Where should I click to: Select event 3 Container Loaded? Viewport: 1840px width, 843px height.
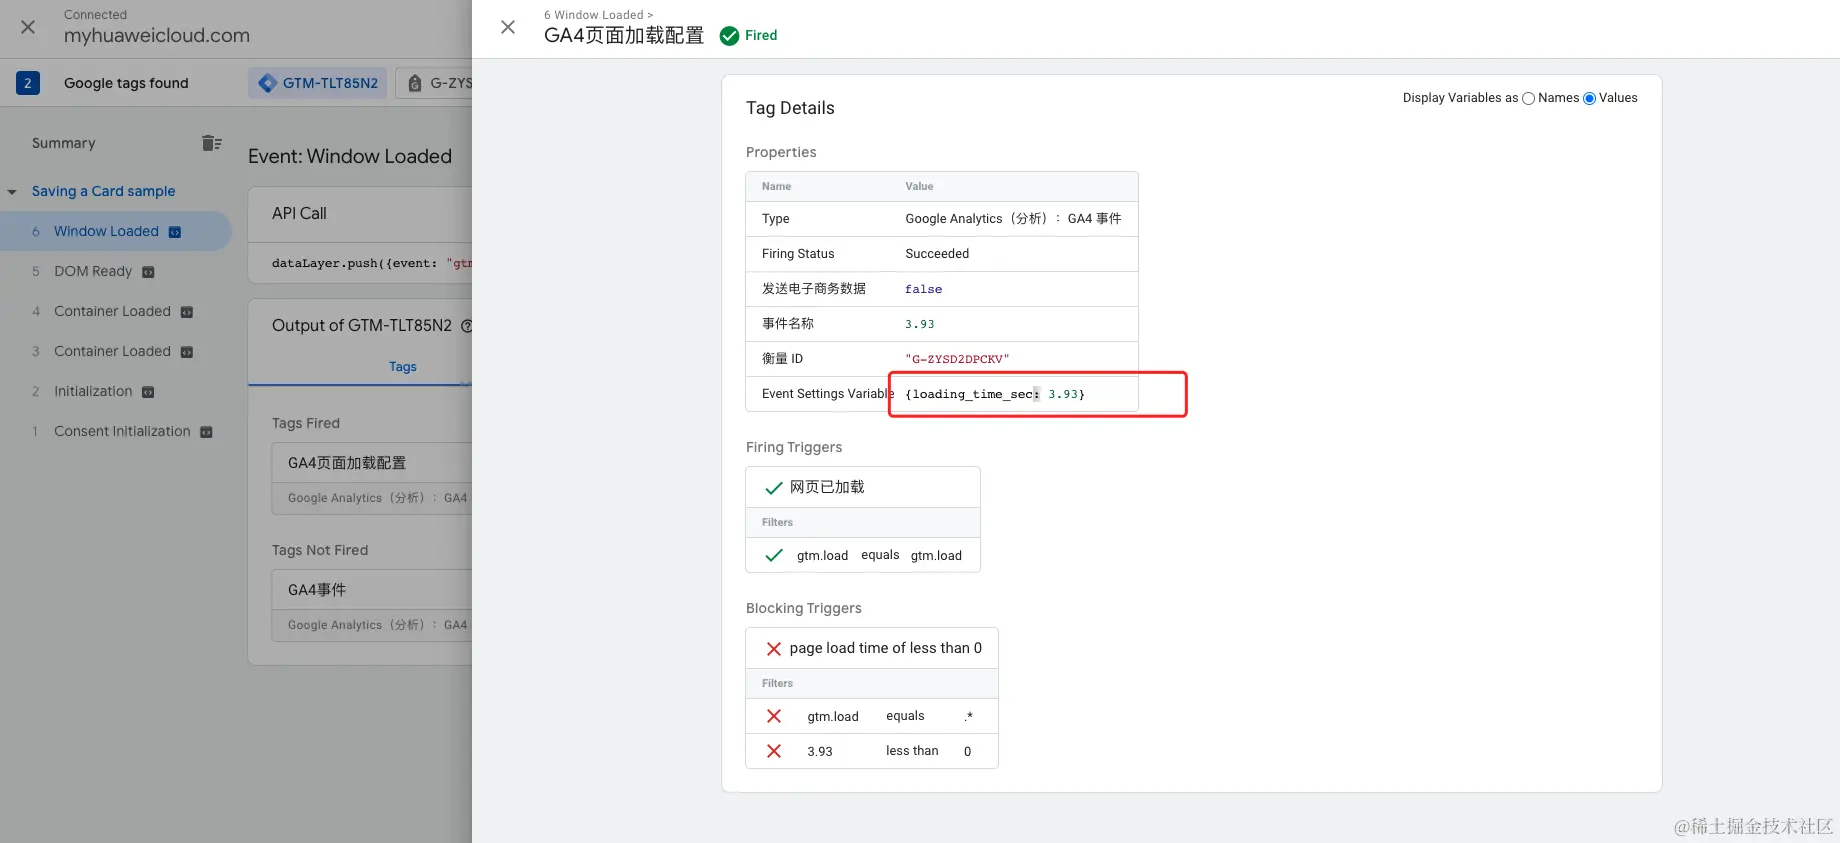112,351
